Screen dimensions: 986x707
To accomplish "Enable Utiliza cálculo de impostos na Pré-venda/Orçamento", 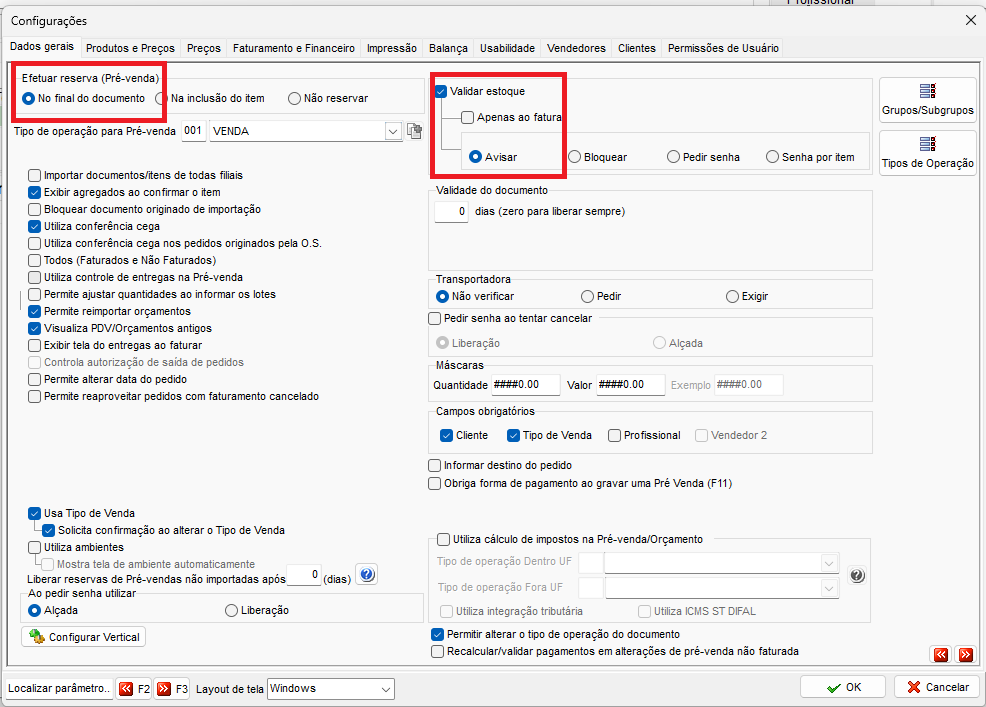I will pos(443,540).
